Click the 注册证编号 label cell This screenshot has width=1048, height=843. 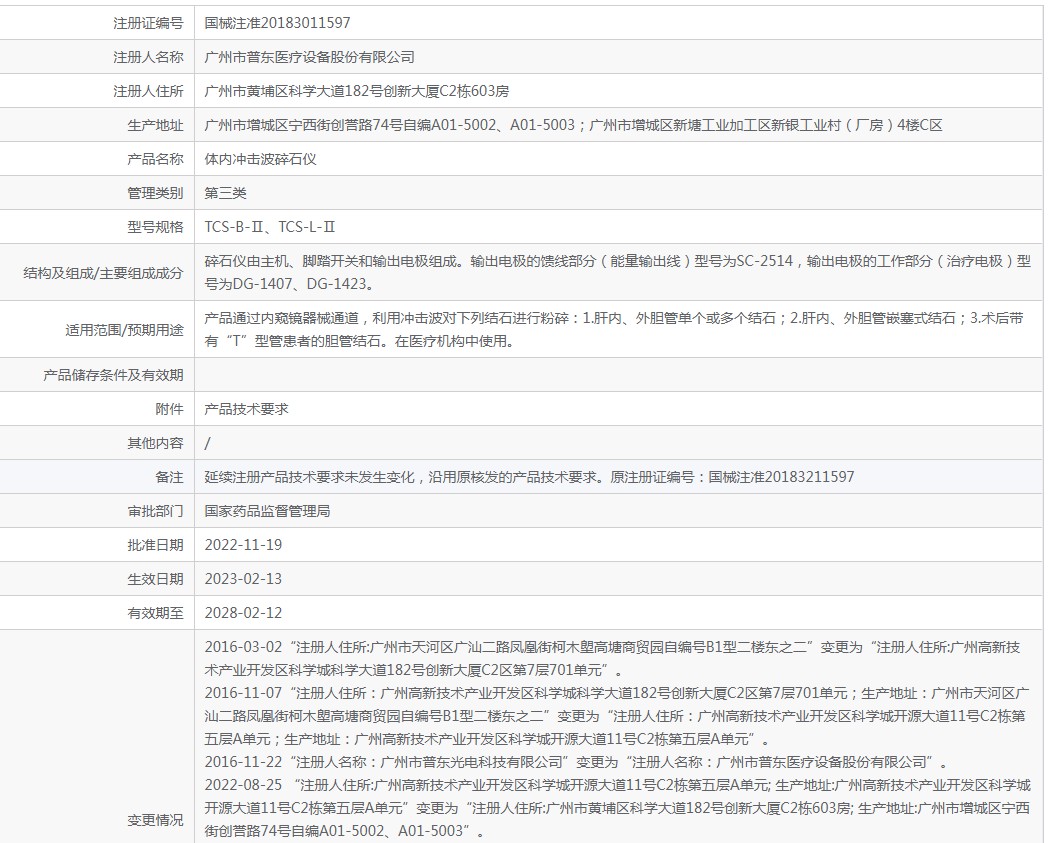click(x=148, y=23)
